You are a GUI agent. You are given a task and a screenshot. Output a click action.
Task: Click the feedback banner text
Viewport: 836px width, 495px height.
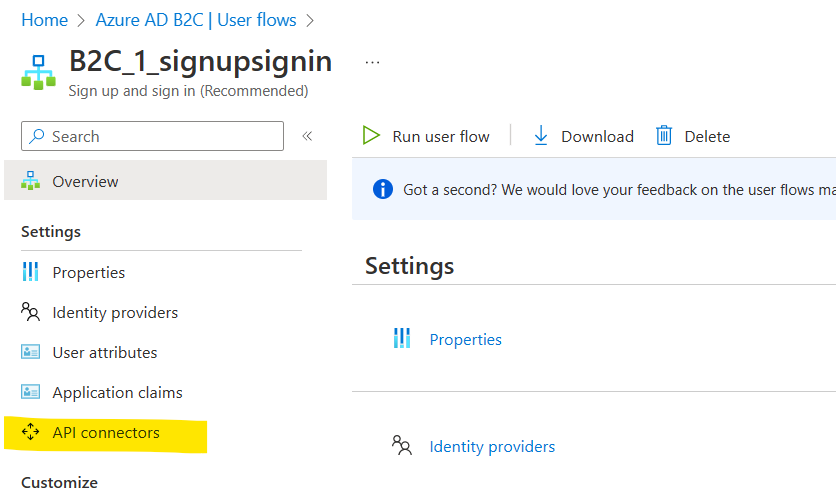click(x=619, y=190)
